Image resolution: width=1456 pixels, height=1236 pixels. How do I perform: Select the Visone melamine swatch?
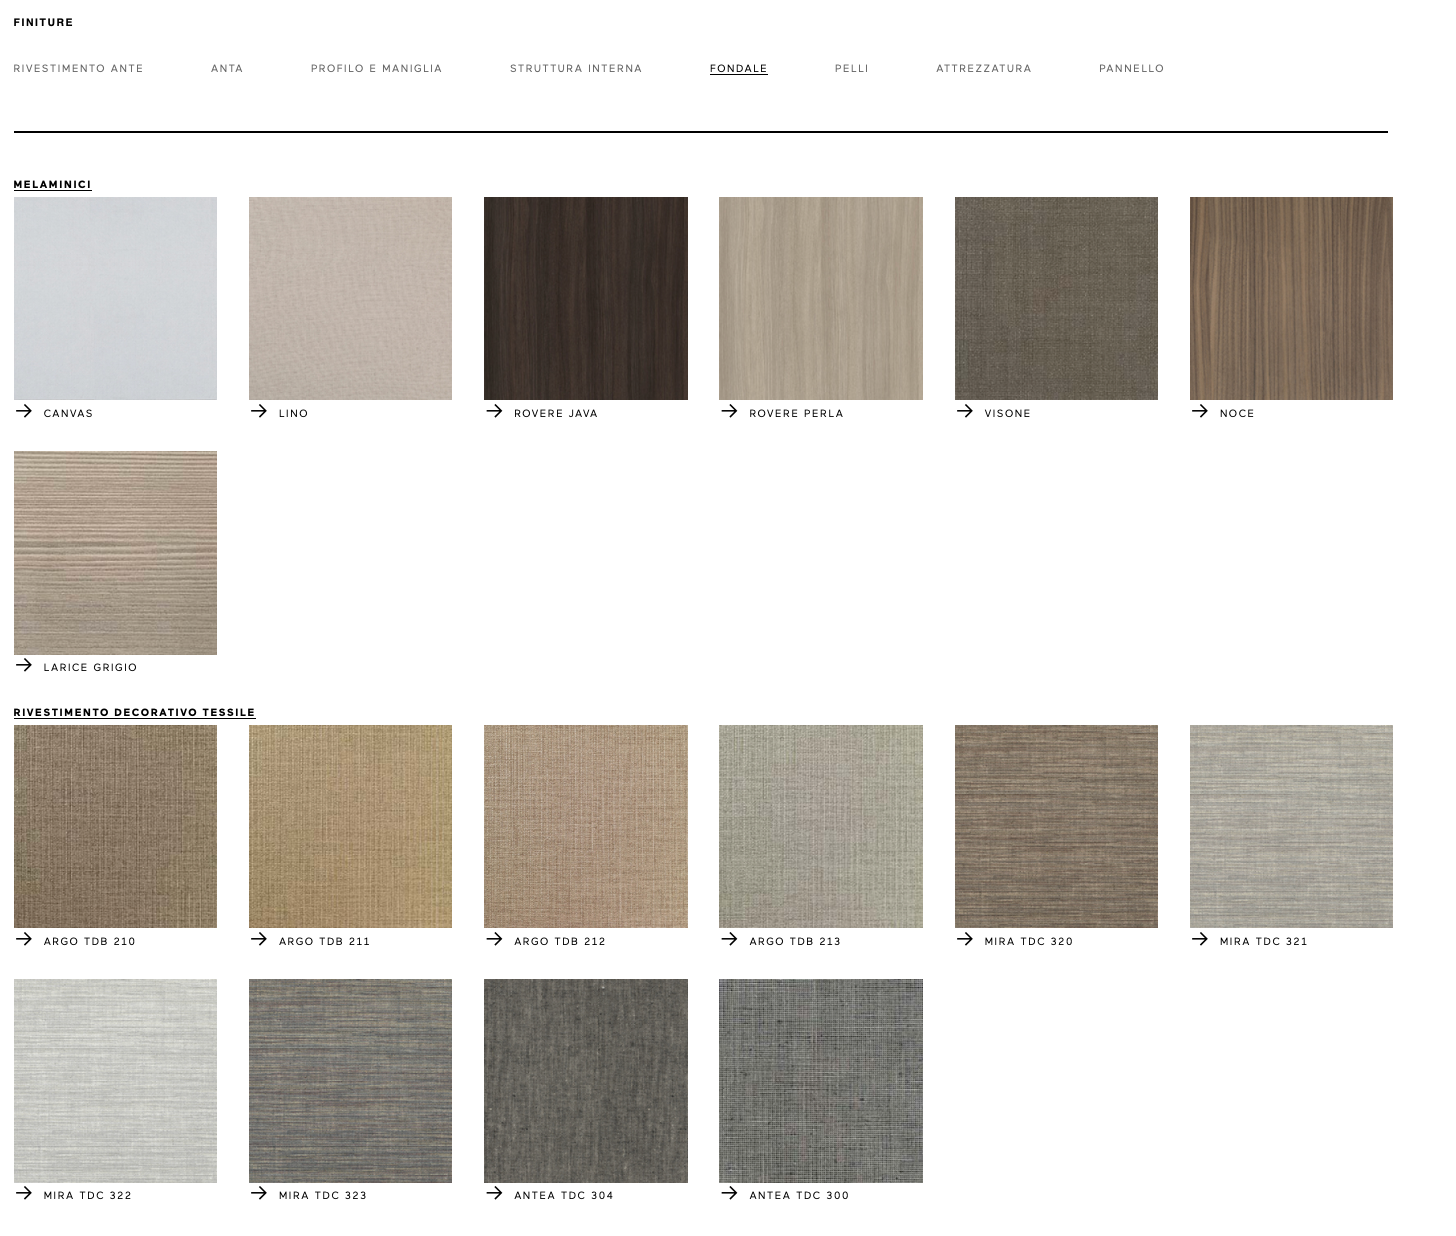click(x=1056, y=298)
